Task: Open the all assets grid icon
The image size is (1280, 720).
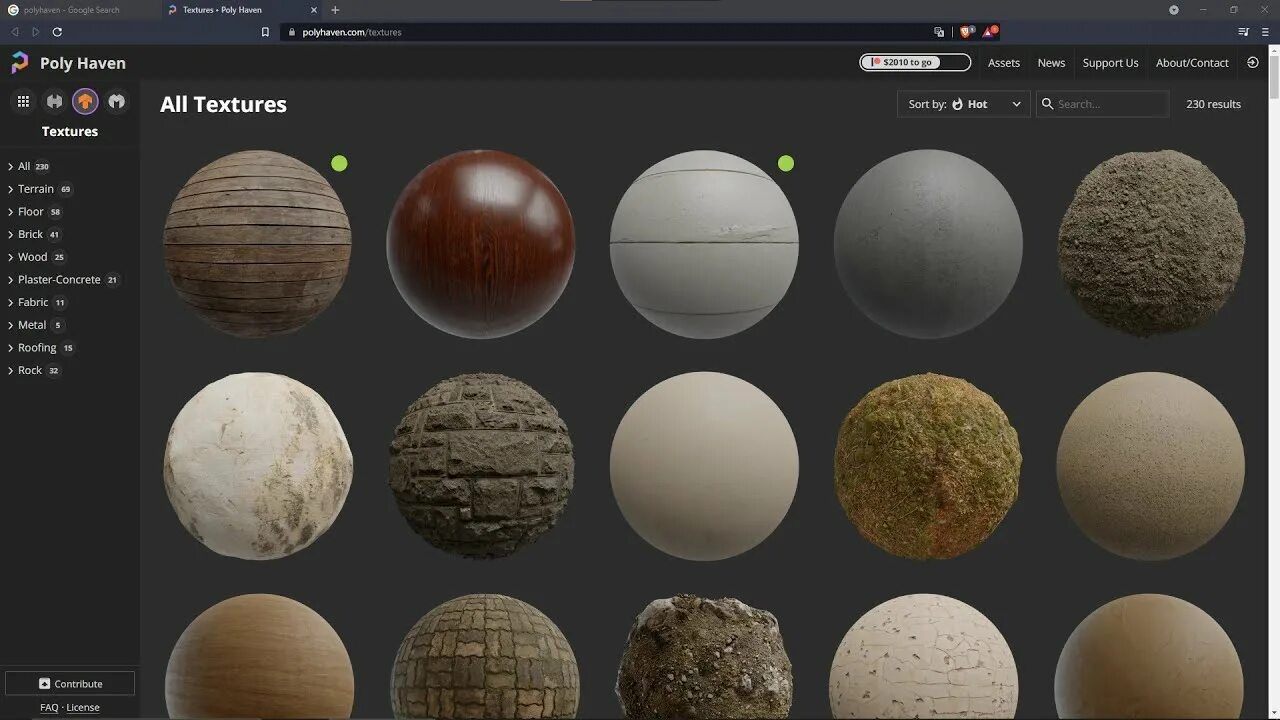Action: click(x=23, y=101)
